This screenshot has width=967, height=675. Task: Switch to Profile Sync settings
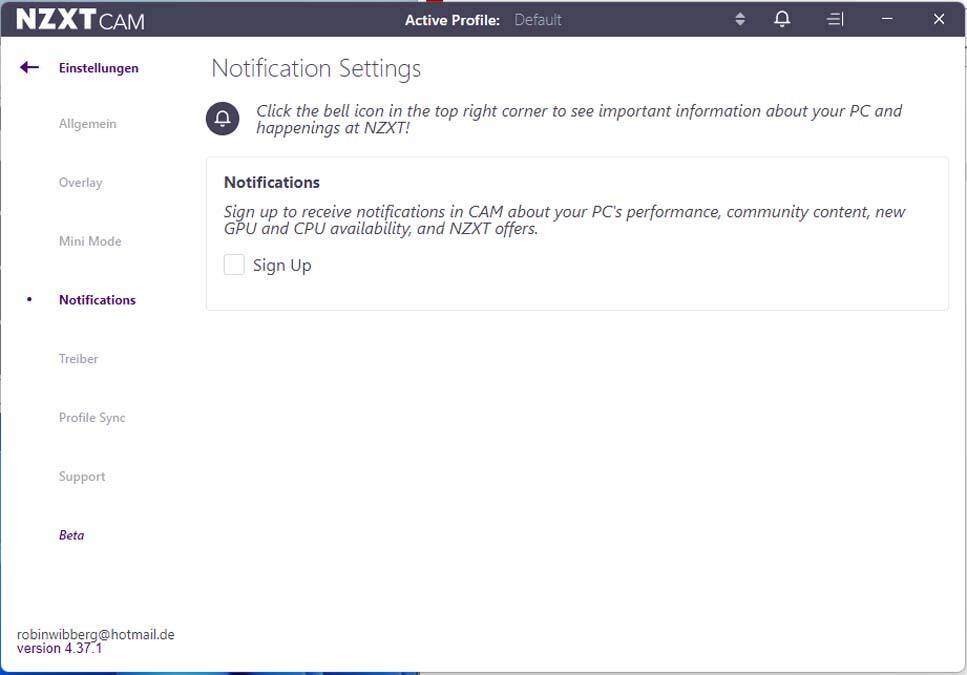(x=92, y=417)
